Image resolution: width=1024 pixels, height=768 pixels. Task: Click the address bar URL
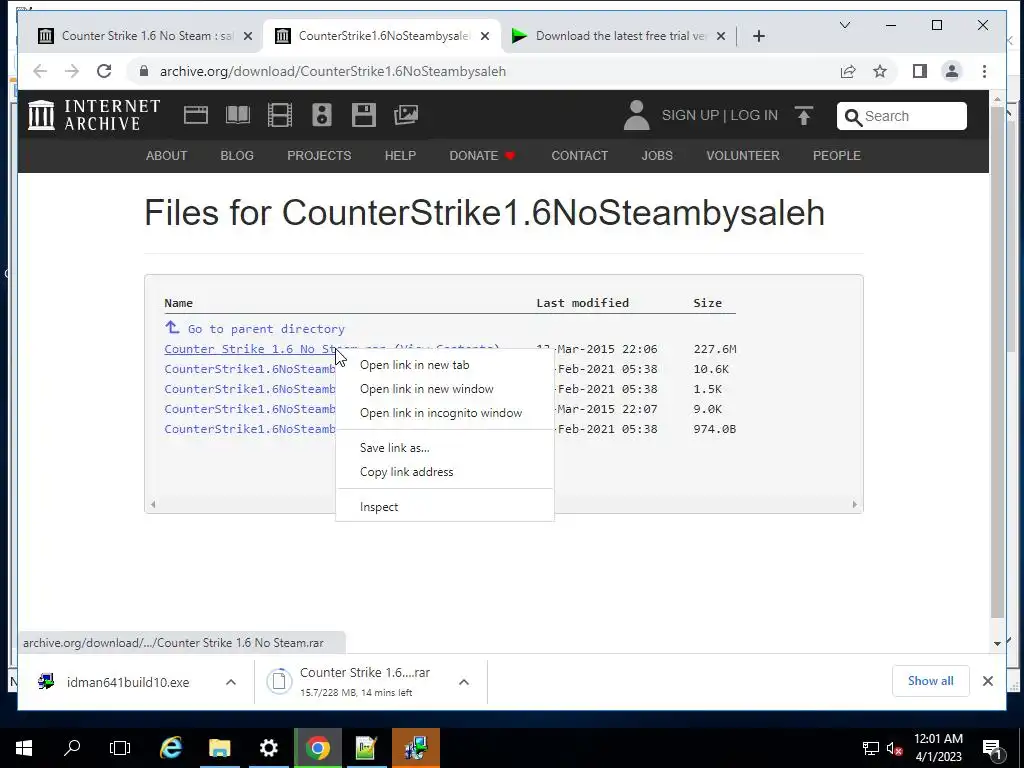[333, 71]
